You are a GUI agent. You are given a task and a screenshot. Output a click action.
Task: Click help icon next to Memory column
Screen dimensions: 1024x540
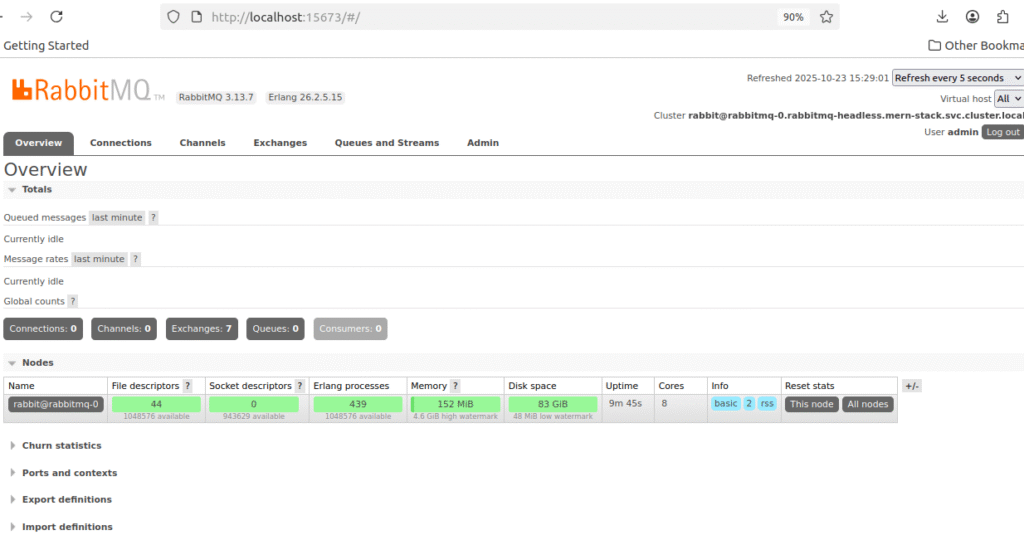pyautogui.click(x=455, y=386)
